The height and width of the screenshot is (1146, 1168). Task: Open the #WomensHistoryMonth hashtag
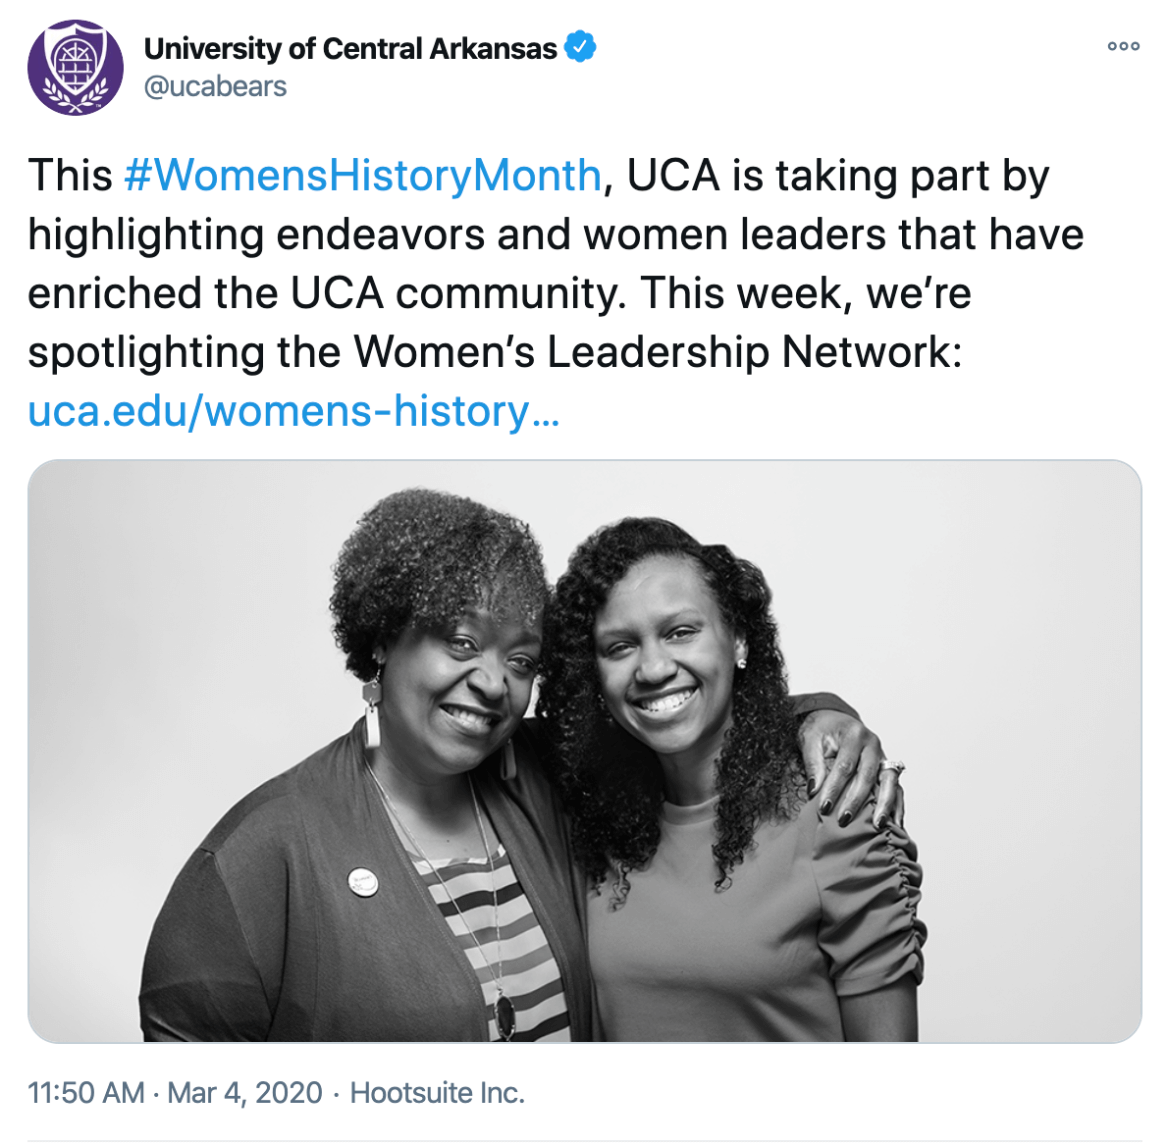(x=362, y=175)
